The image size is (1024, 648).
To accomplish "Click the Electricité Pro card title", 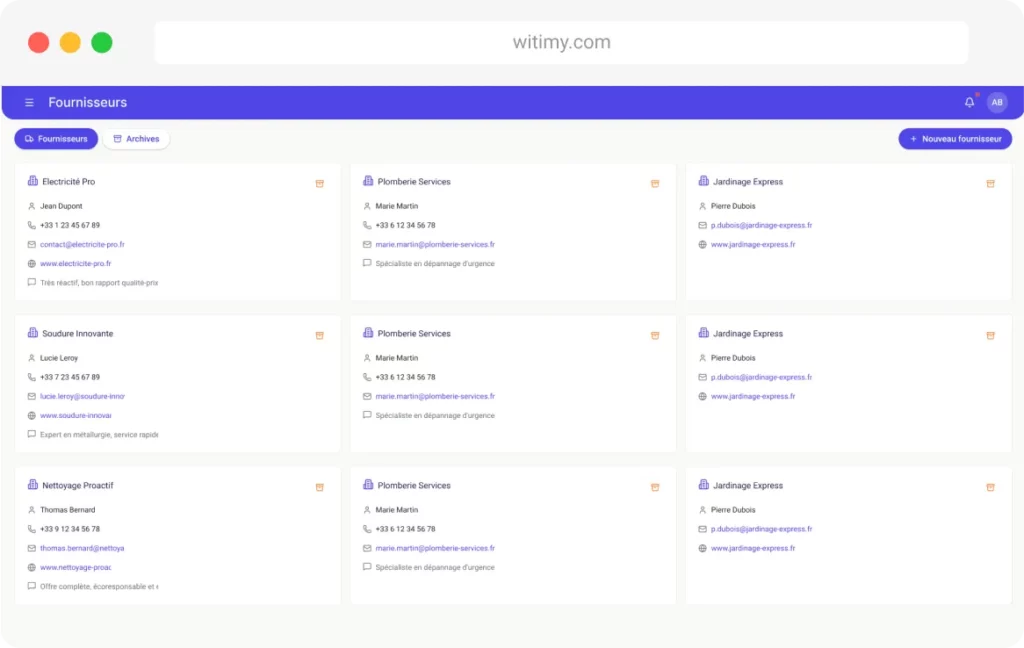I will pos(69,182).
